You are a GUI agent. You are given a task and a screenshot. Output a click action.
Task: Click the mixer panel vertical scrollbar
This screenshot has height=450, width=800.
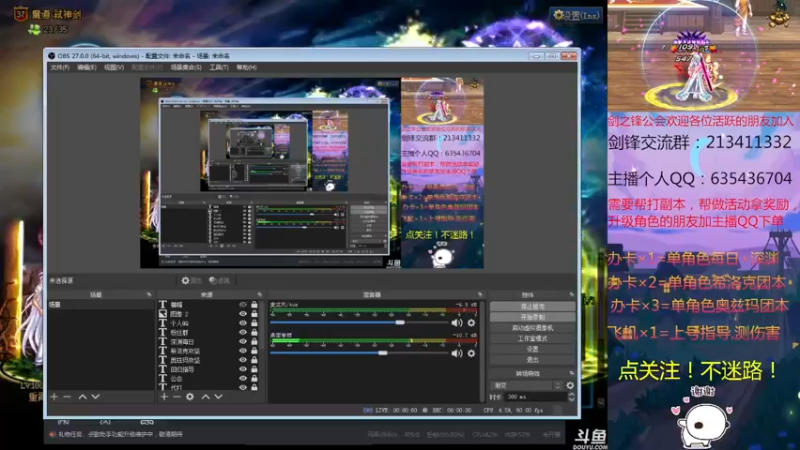pyautogui.click(x=483, y=351)
